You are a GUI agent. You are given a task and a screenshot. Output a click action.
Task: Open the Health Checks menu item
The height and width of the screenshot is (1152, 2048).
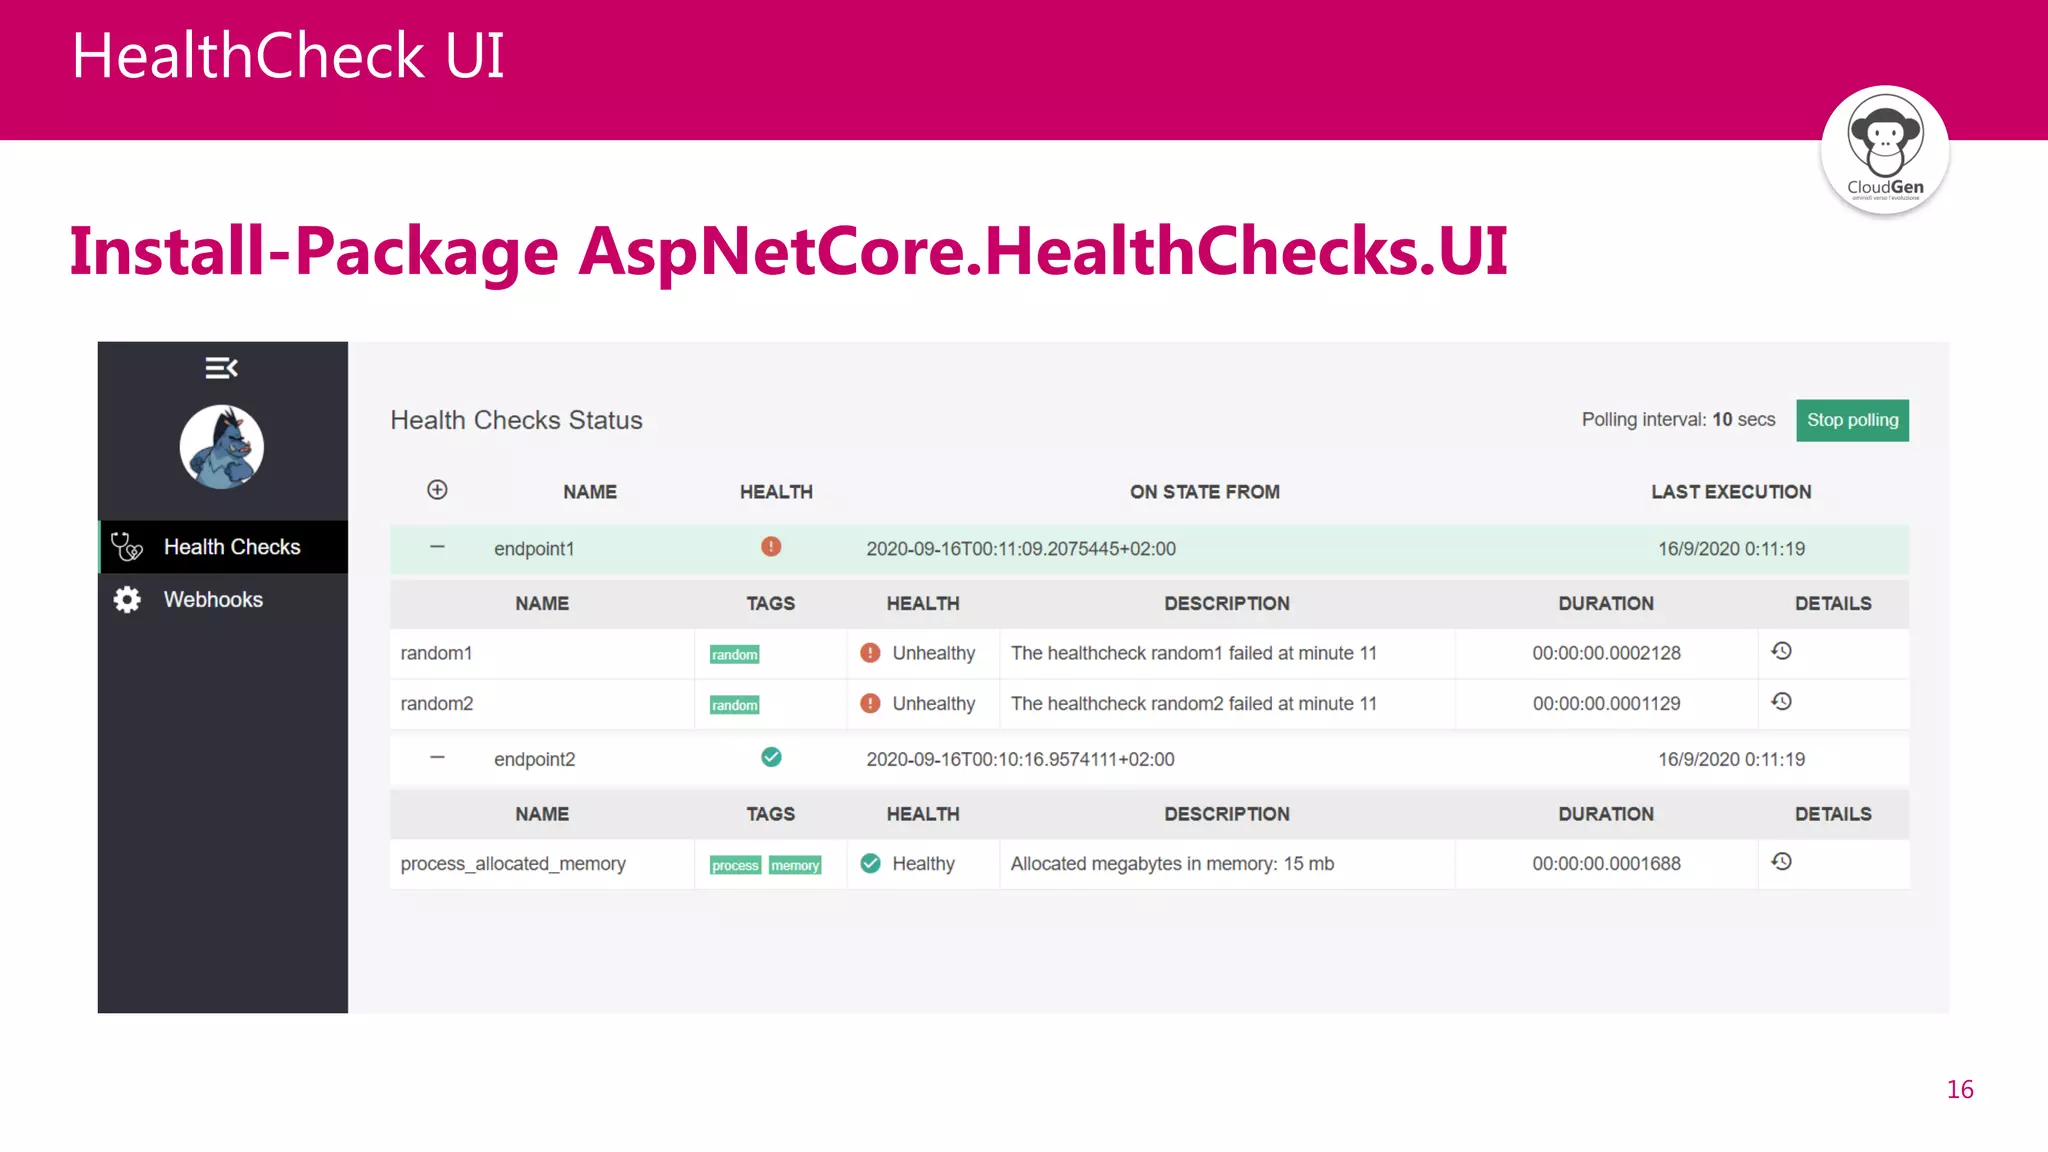point(223,547)
